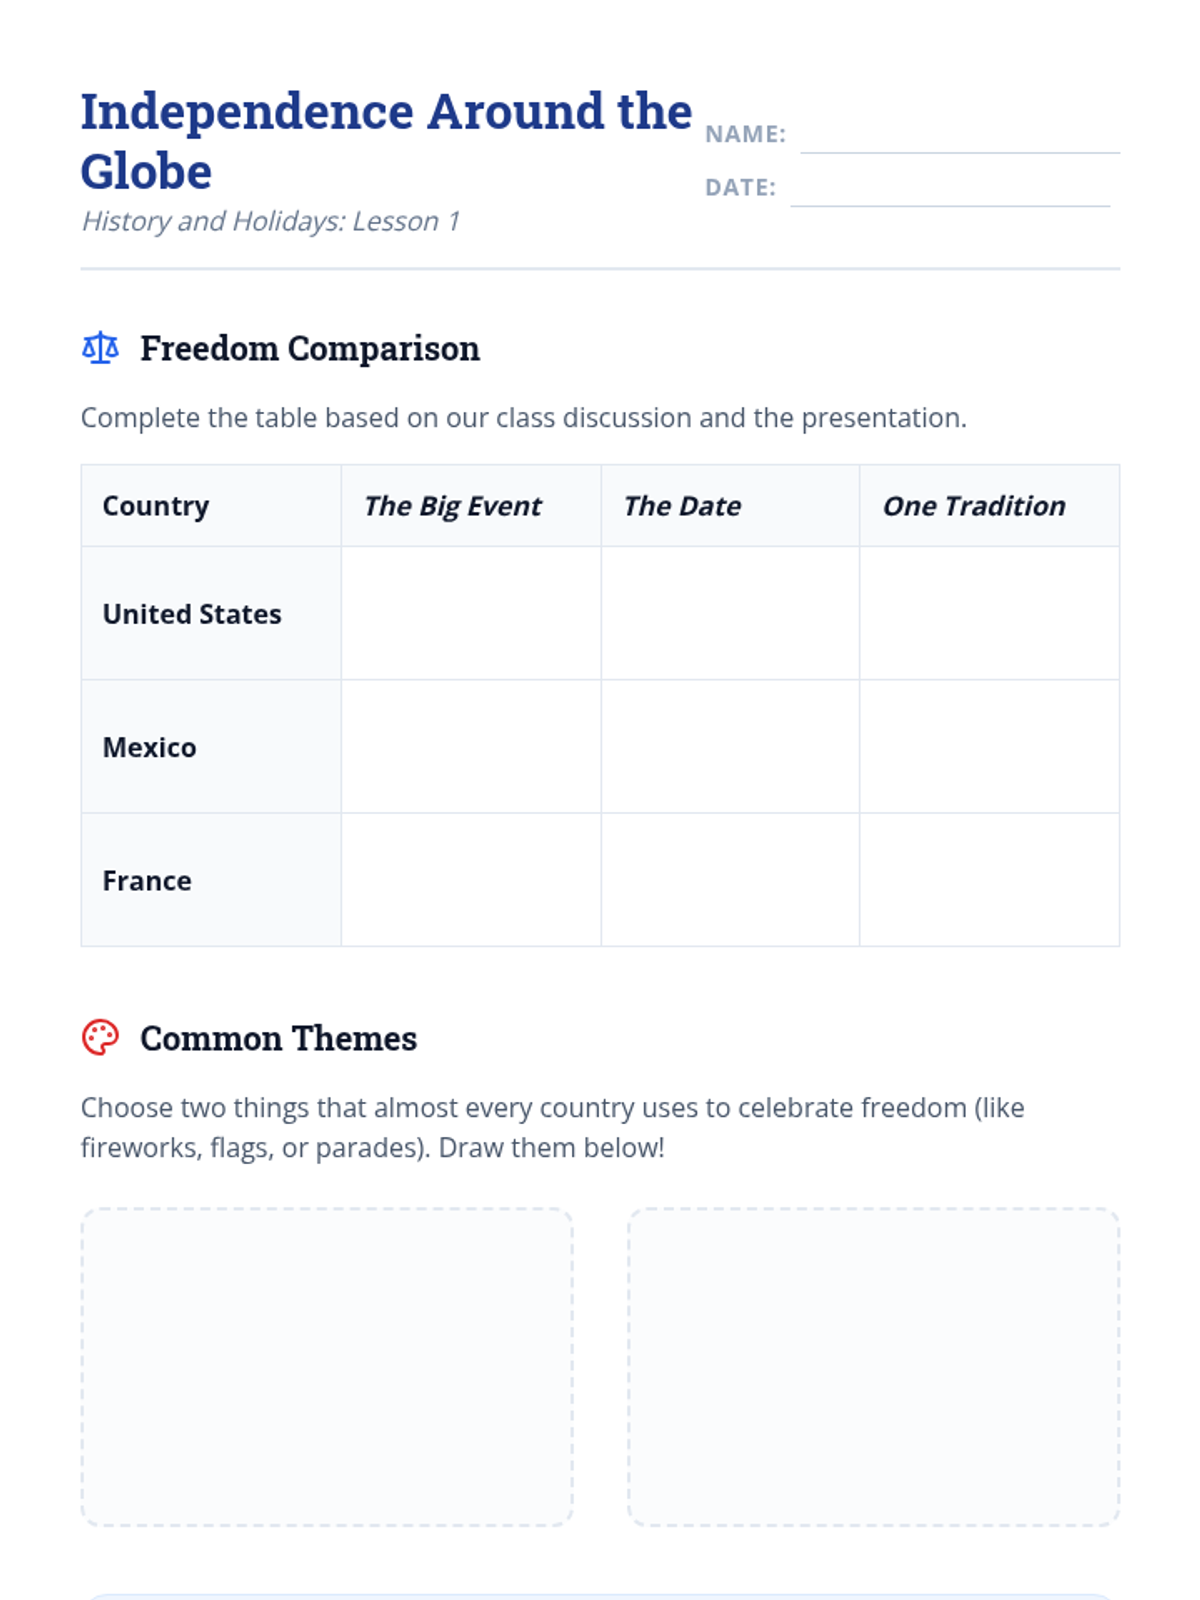Click the 'Independence Around the Globe' title
Image resolution: width=1200 pixels, height=1600 pixels.
coord(385,140)
